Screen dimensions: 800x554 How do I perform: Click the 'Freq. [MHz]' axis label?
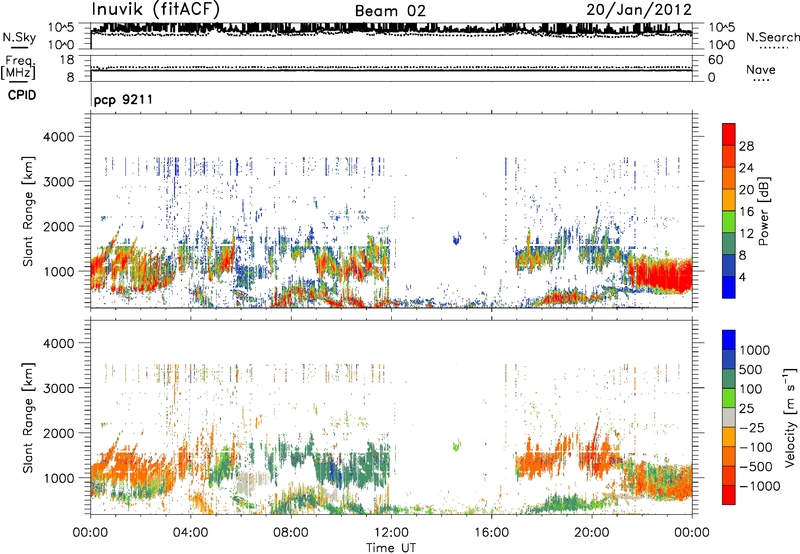point(20,67)
